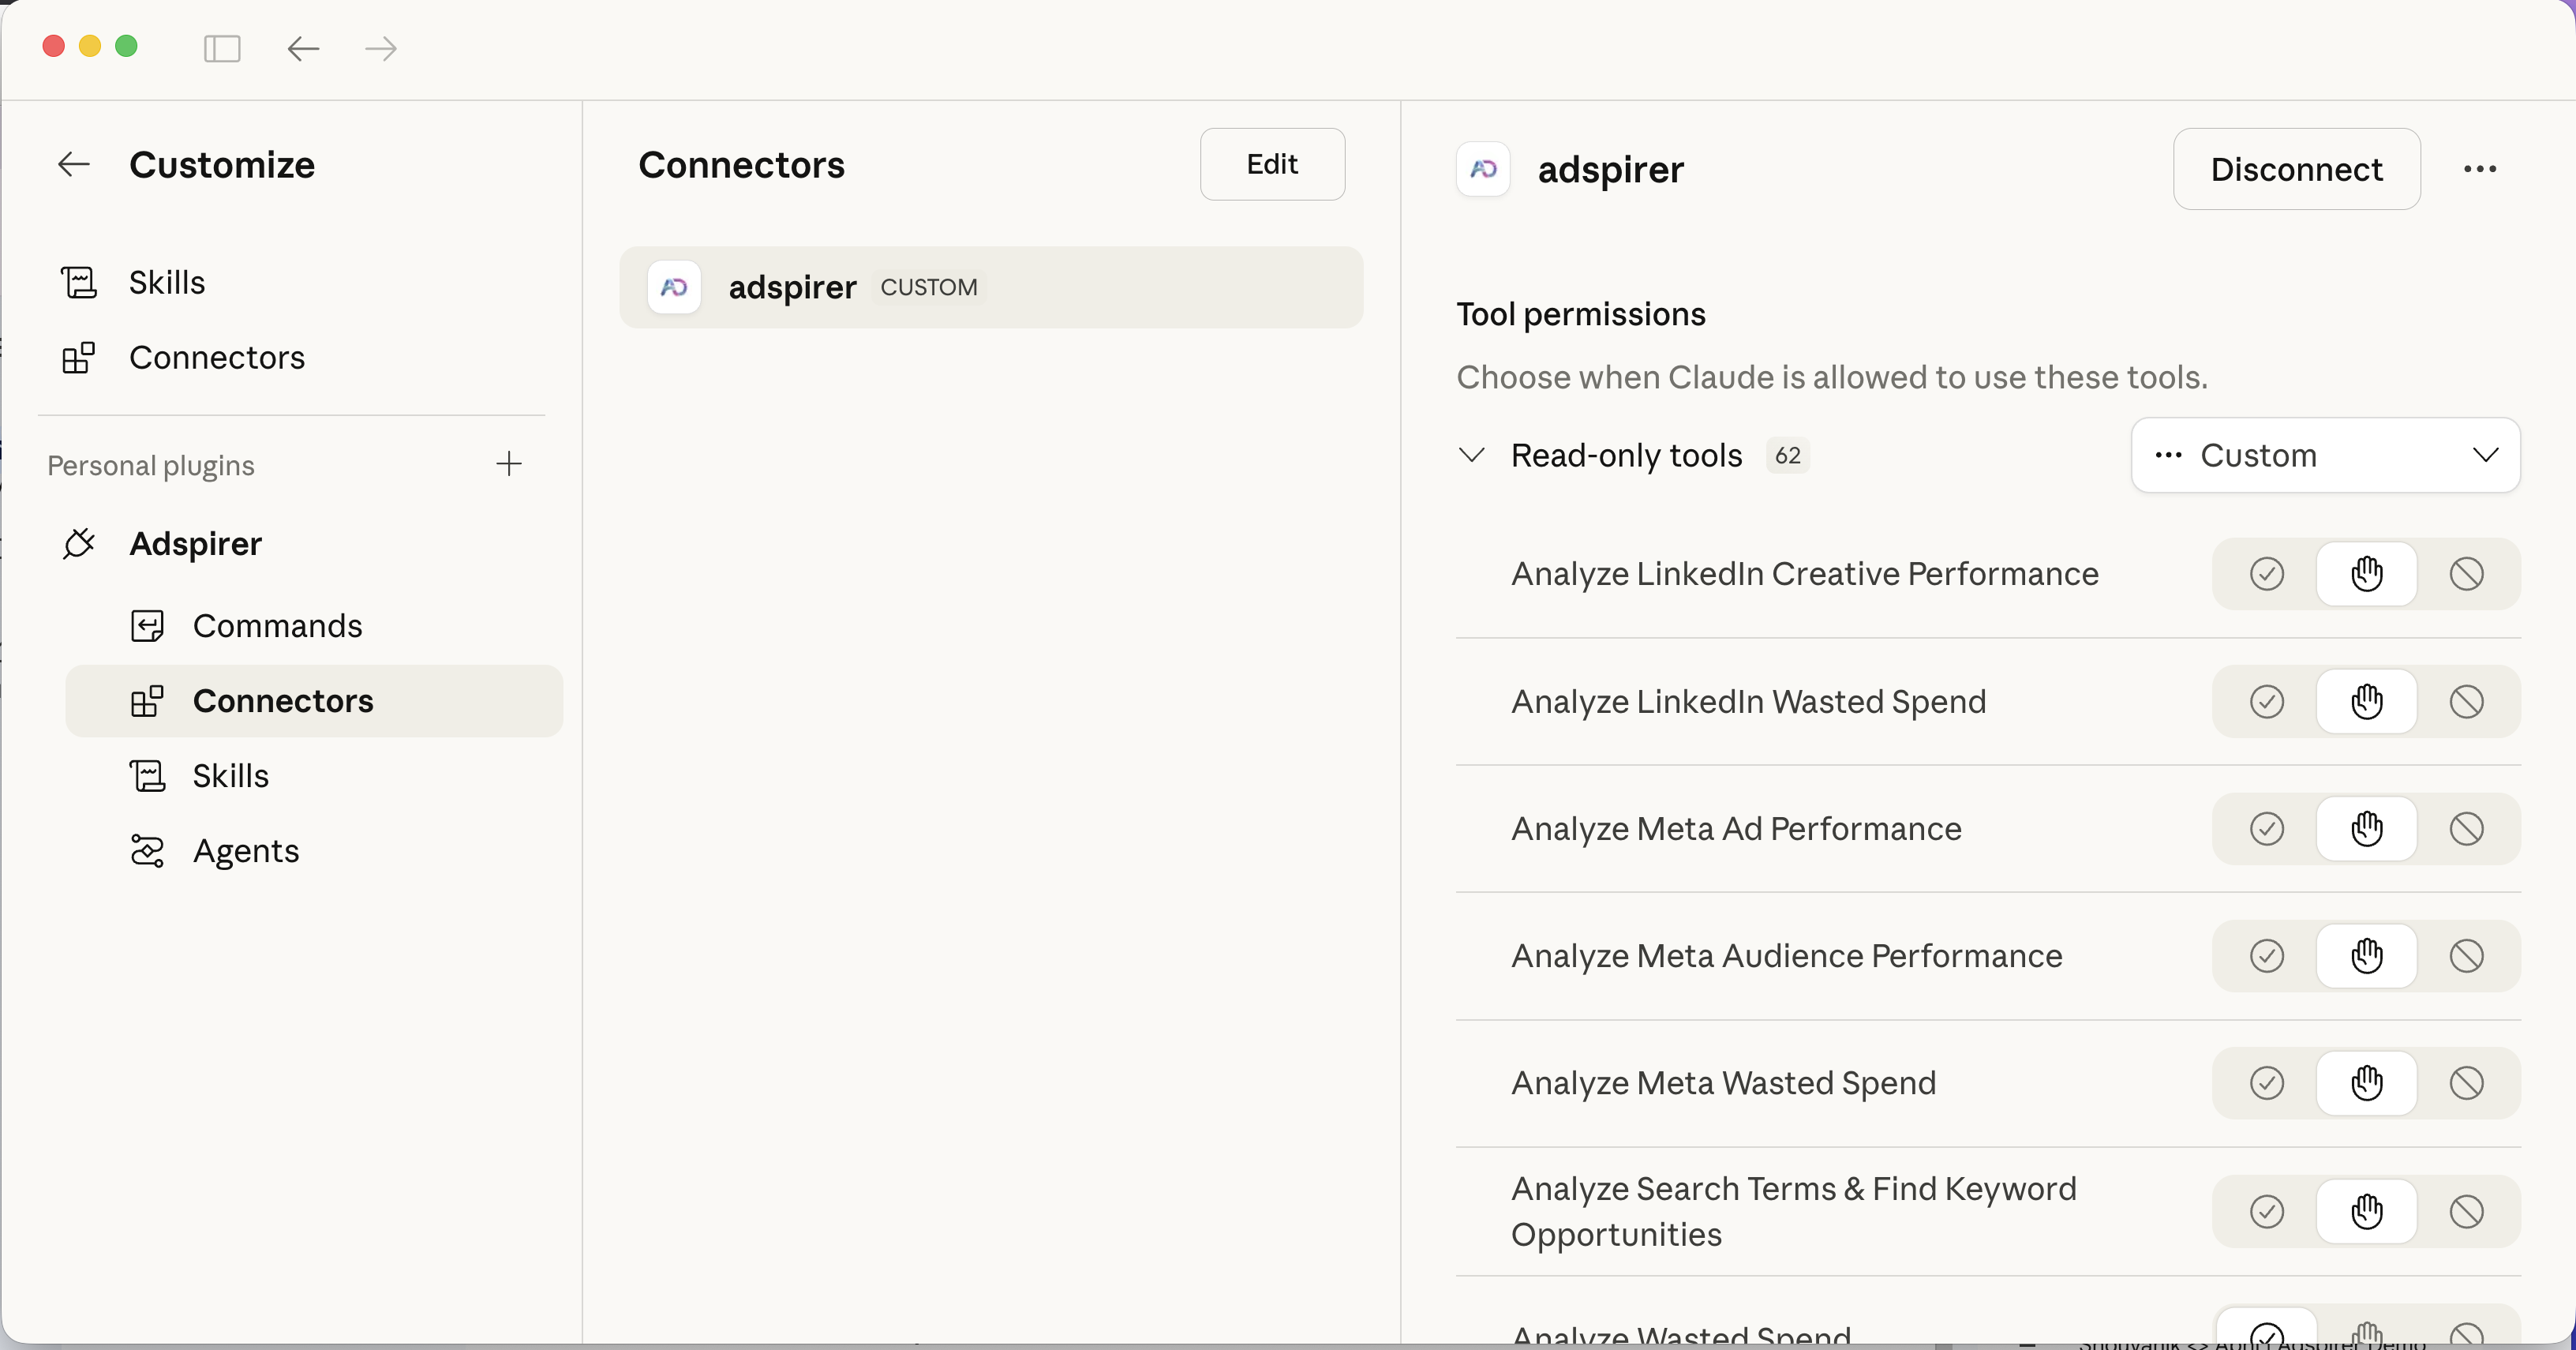
Task: Click the back navigation arrow
Action: click(x=302, y=49)
